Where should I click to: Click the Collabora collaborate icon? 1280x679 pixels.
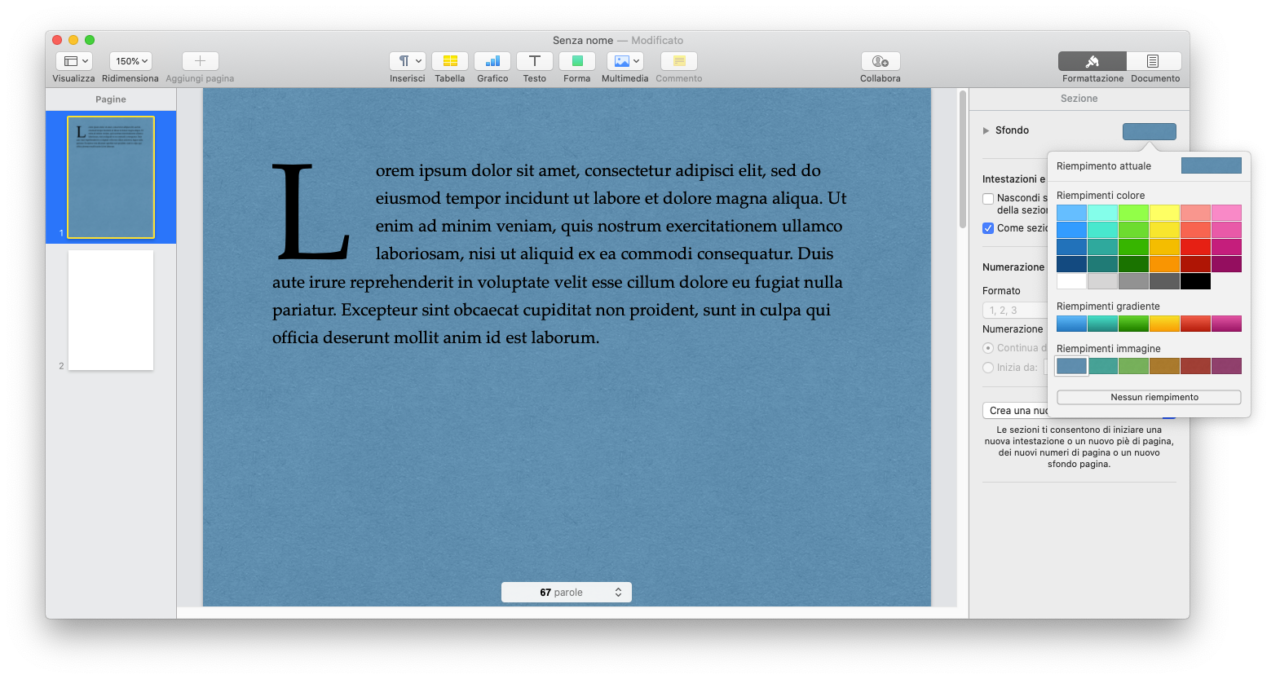tap(880, 61)
